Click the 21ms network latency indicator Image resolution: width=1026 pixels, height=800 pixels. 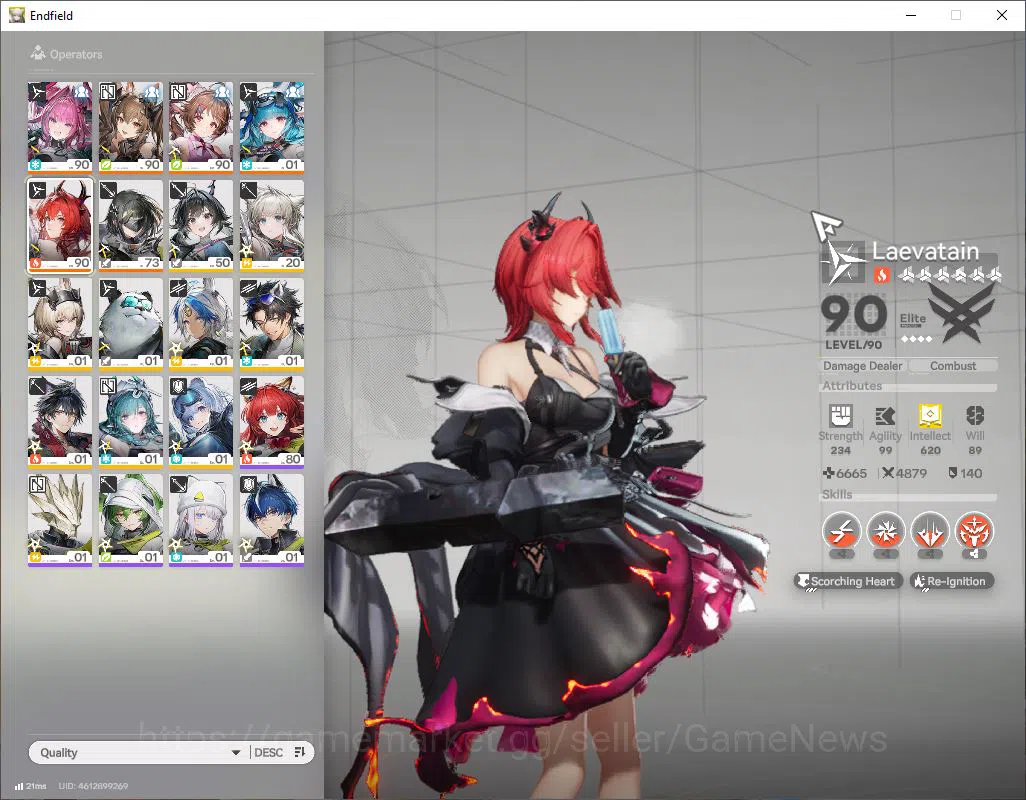pos(30,786)
